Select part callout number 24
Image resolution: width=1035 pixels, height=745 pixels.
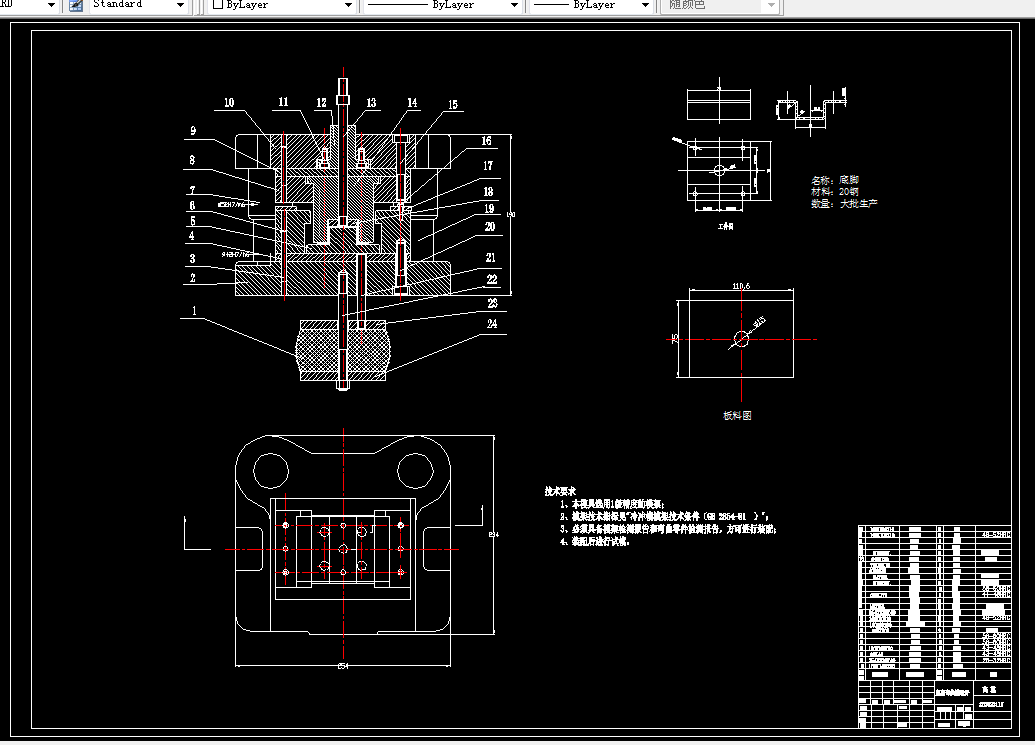(x=492, y=323)
